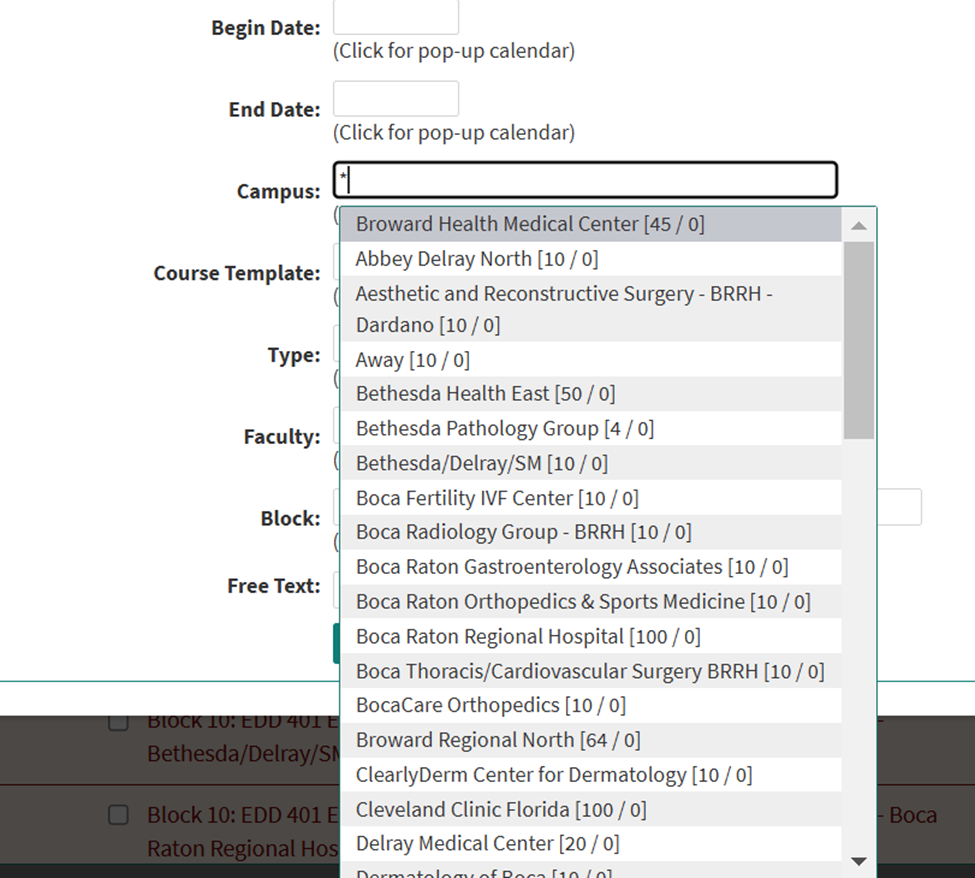Choose Boca Raton Regional Hospital
The height and width of the screenshot is (878, 975).
[591, 637]
